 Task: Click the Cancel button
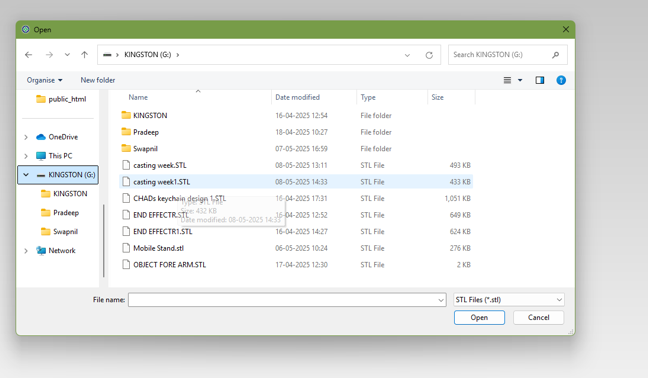click(x=538, y=317)
